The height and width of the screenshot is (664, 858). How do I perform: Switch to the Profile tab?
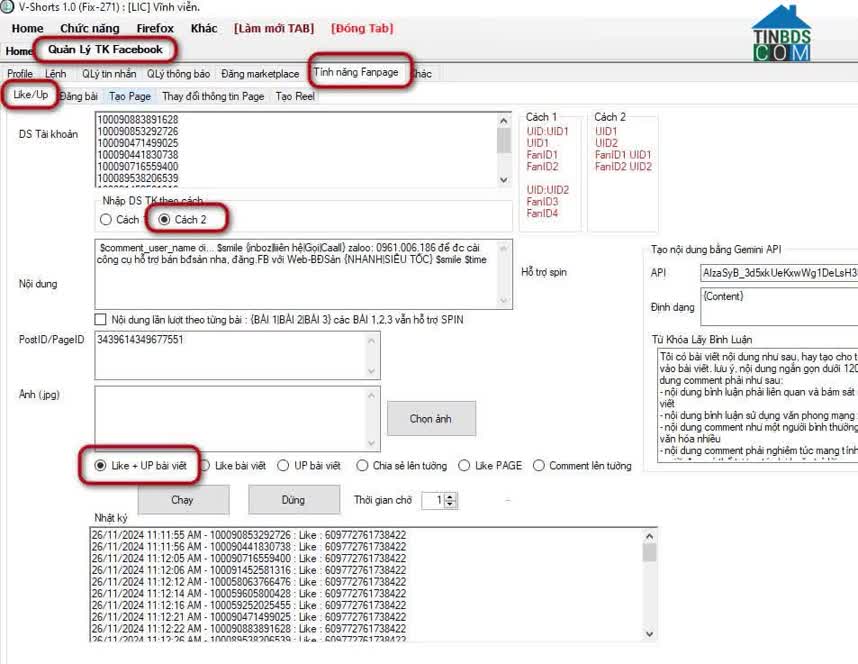click(x=20, y=73)
